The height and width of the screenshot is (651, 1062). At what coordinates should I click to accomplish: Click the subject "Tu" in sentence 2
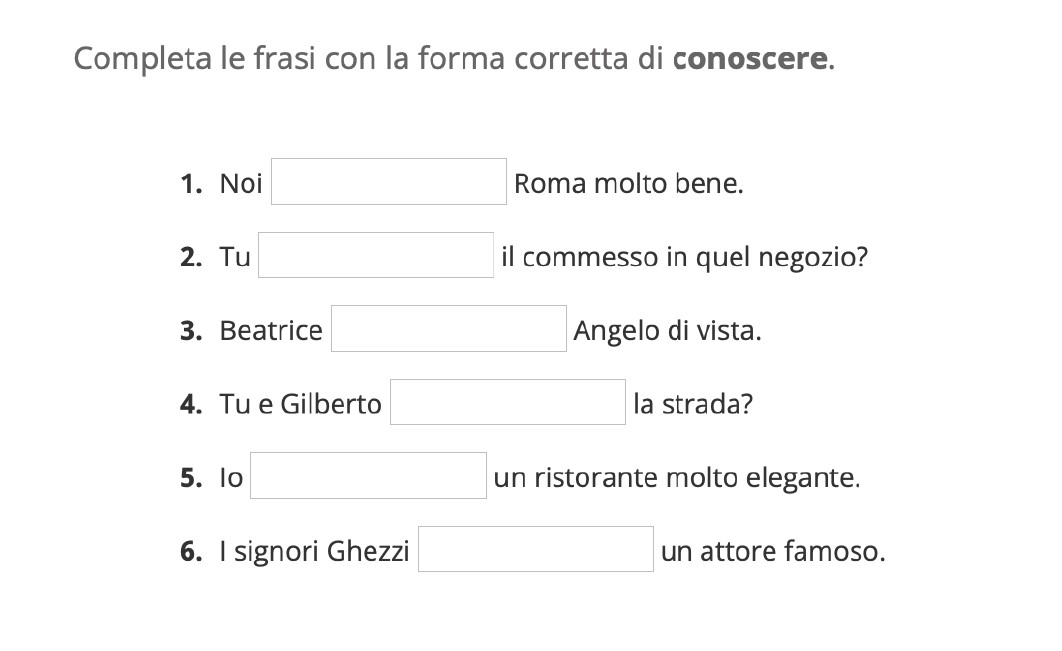[x=235, y=258]
